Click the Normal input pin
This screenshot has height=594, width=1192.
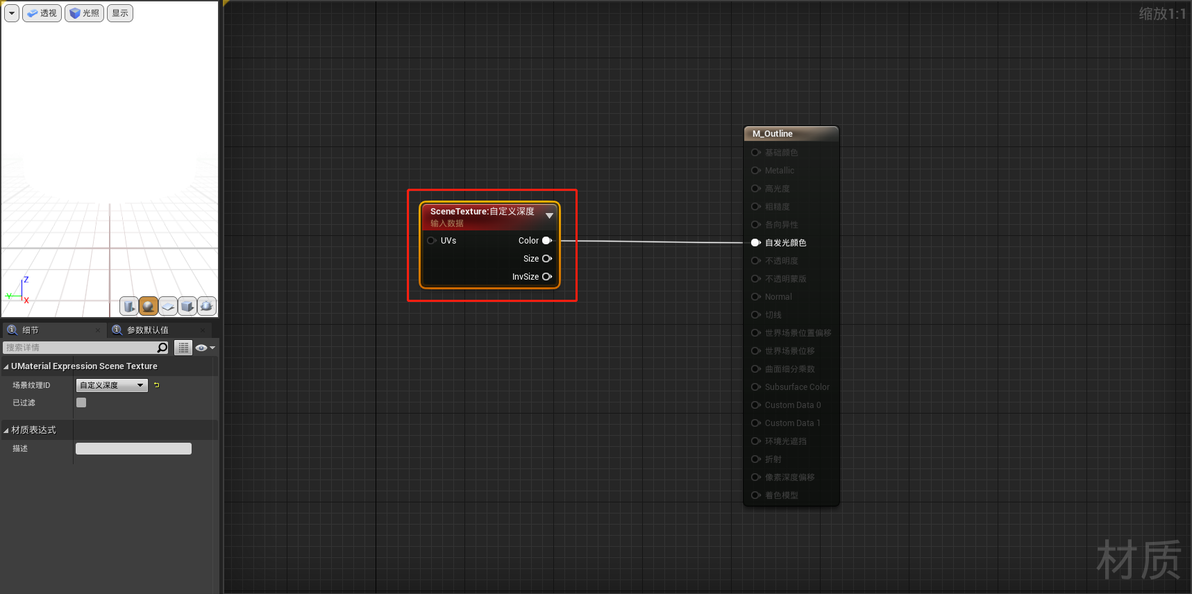point(756,297)
